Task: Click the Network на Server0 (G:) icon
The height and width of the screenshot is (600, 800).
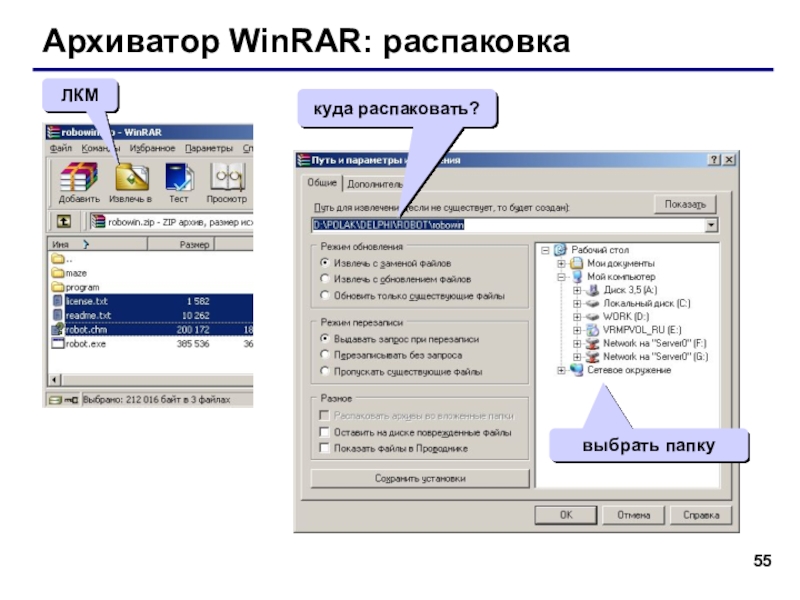Action: point(592,356)
